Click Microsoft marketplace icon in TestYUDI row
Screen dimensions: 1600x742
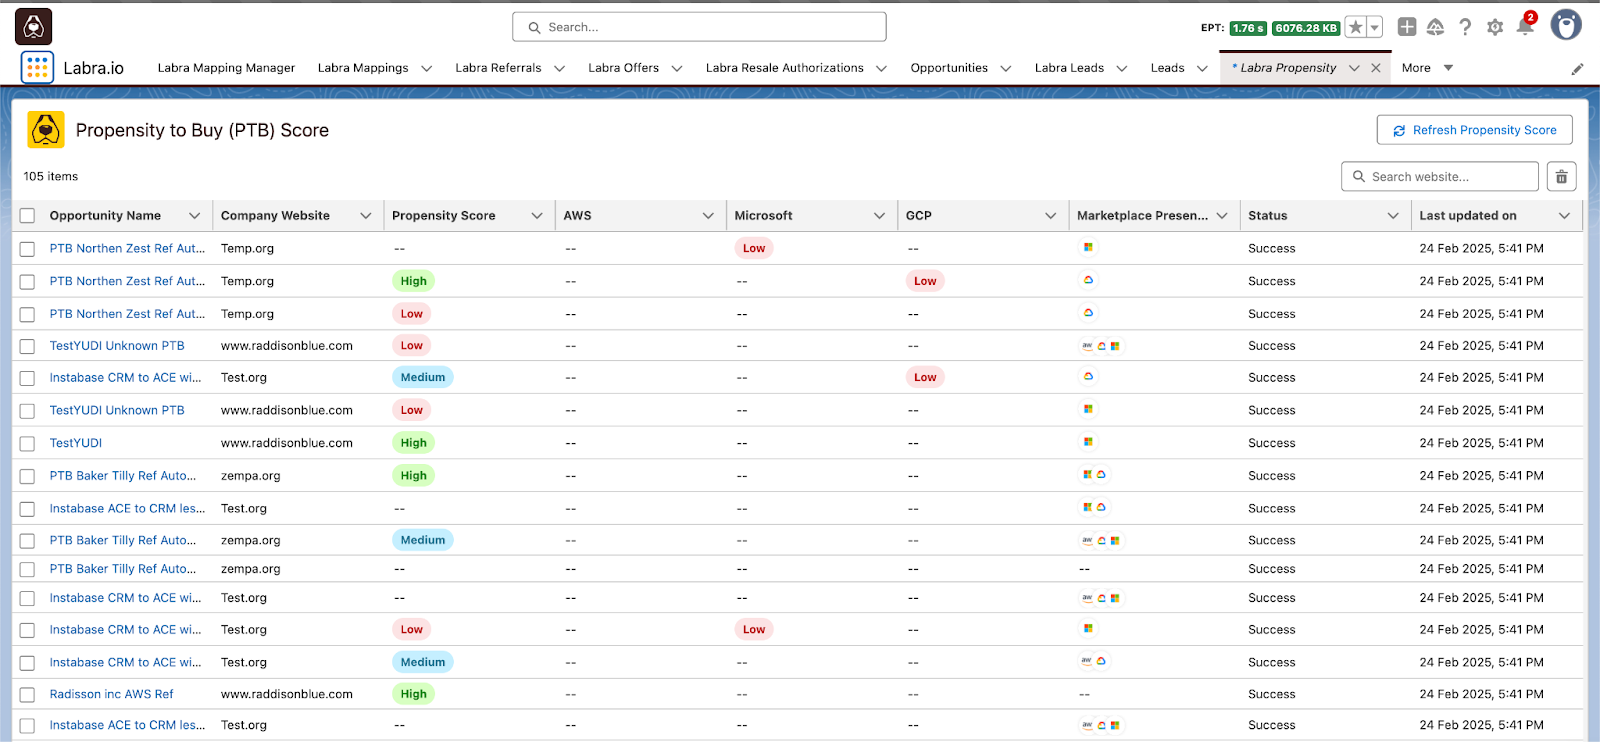pyautogui.click(x=1088, y=442)
